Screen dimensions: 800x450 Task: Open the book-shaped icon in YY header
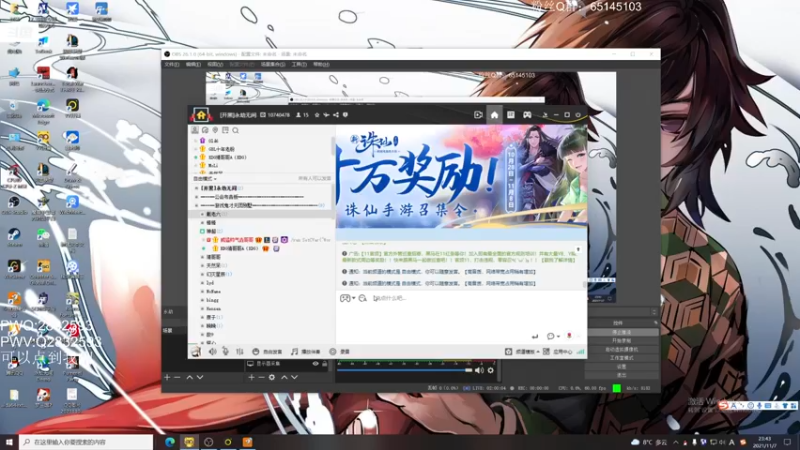(x=511, y=115)
